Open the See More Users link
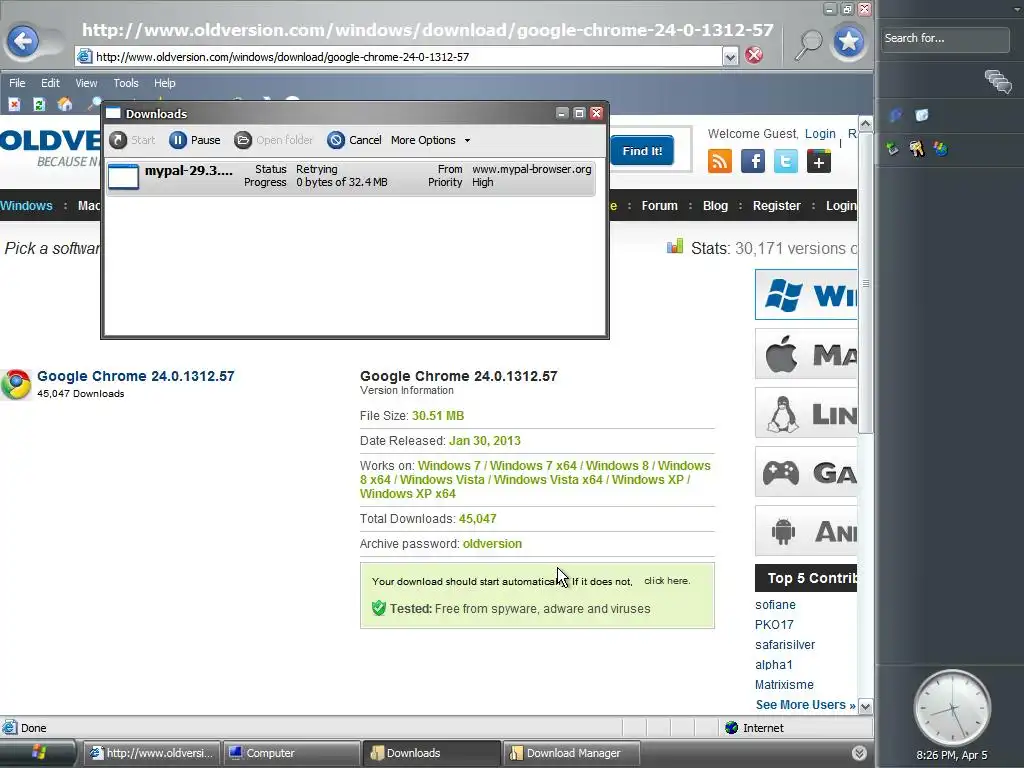Screen dimensions: 1024x768 point(805,705)
